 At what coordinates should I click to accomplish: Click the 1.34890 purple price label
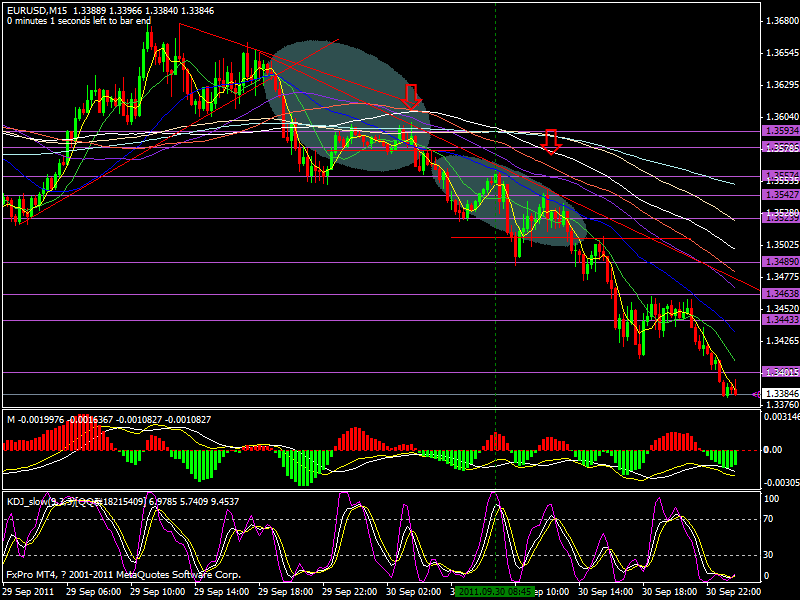(780, 262)
